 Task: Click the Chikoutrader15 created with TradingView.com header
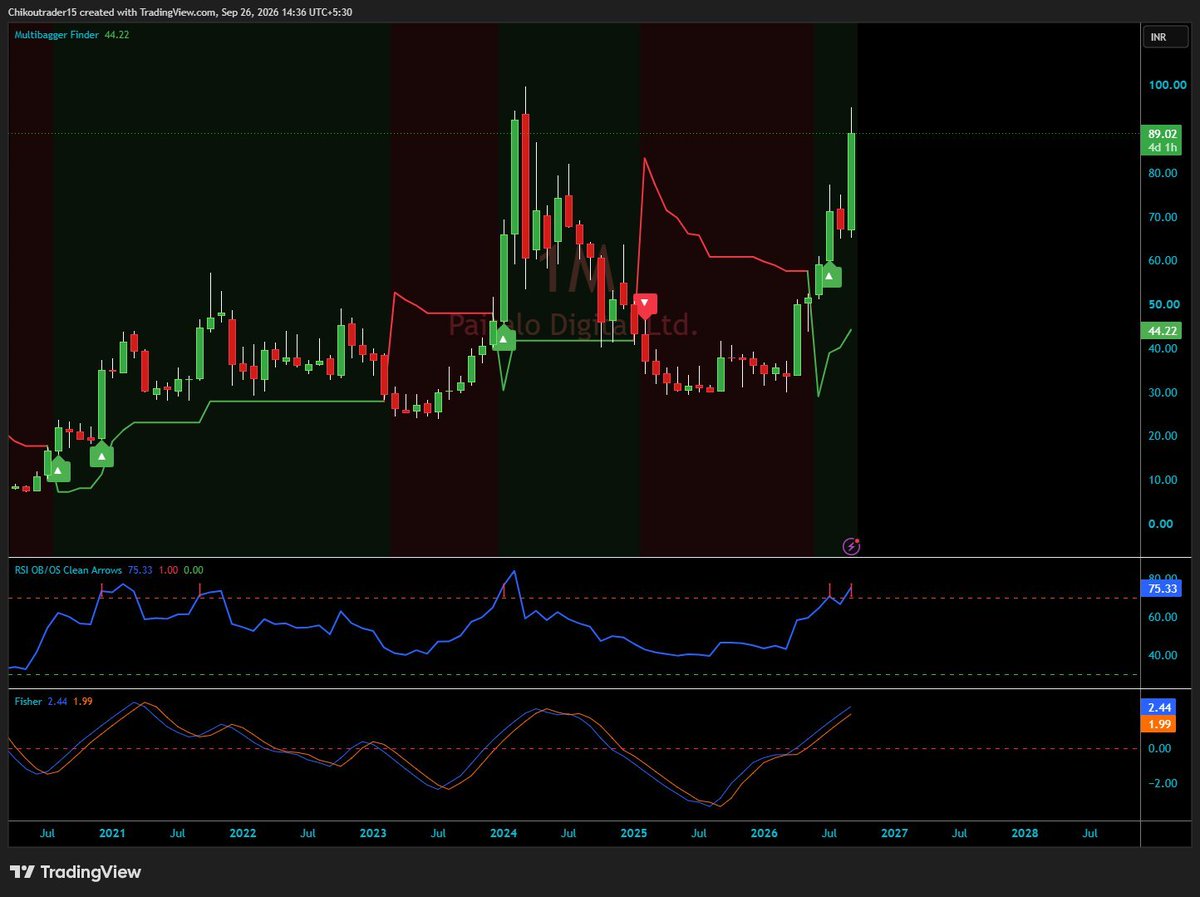(x=182, y=12)
